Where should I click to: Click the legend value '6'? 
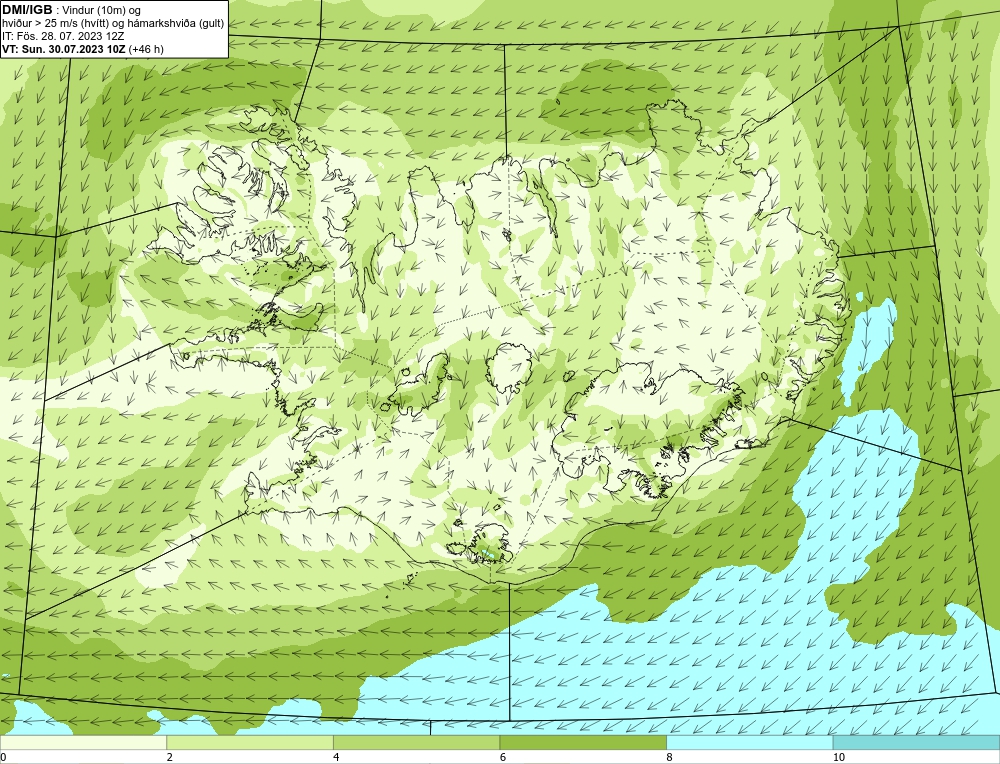point(503,757)
